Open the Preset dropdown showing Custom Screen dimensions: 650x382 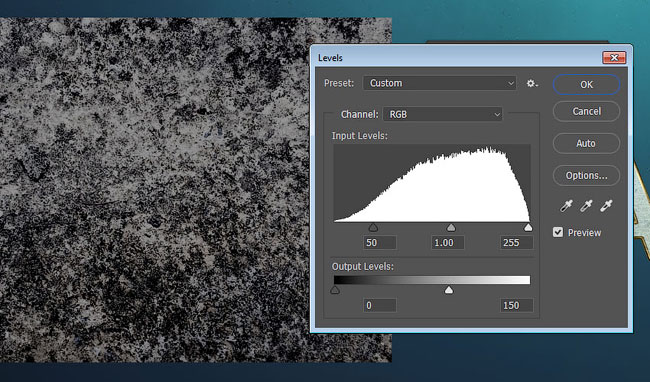tap(439, 83)
